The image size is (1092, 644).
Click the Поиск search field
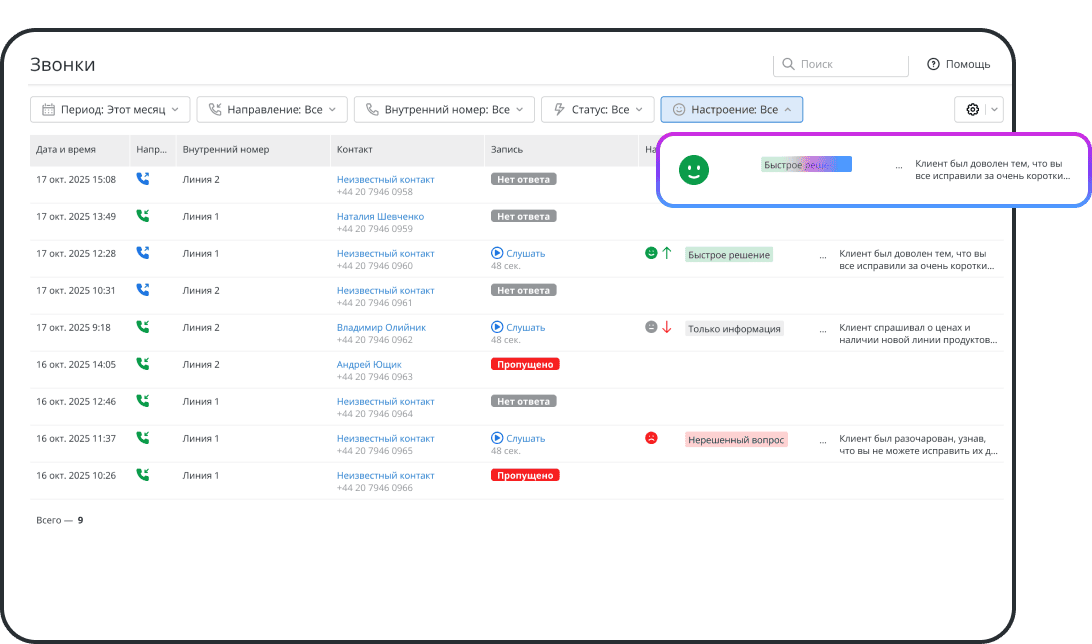pos(848,64)
